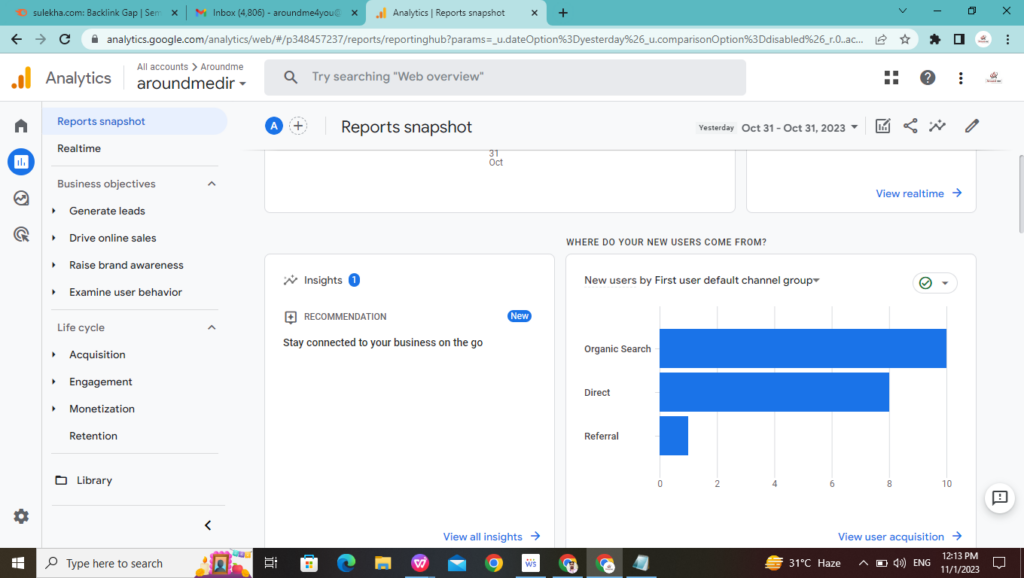Click the Organic Search blue bar
This screenshot has height=578, width=1024.
[x=800, y=348]
